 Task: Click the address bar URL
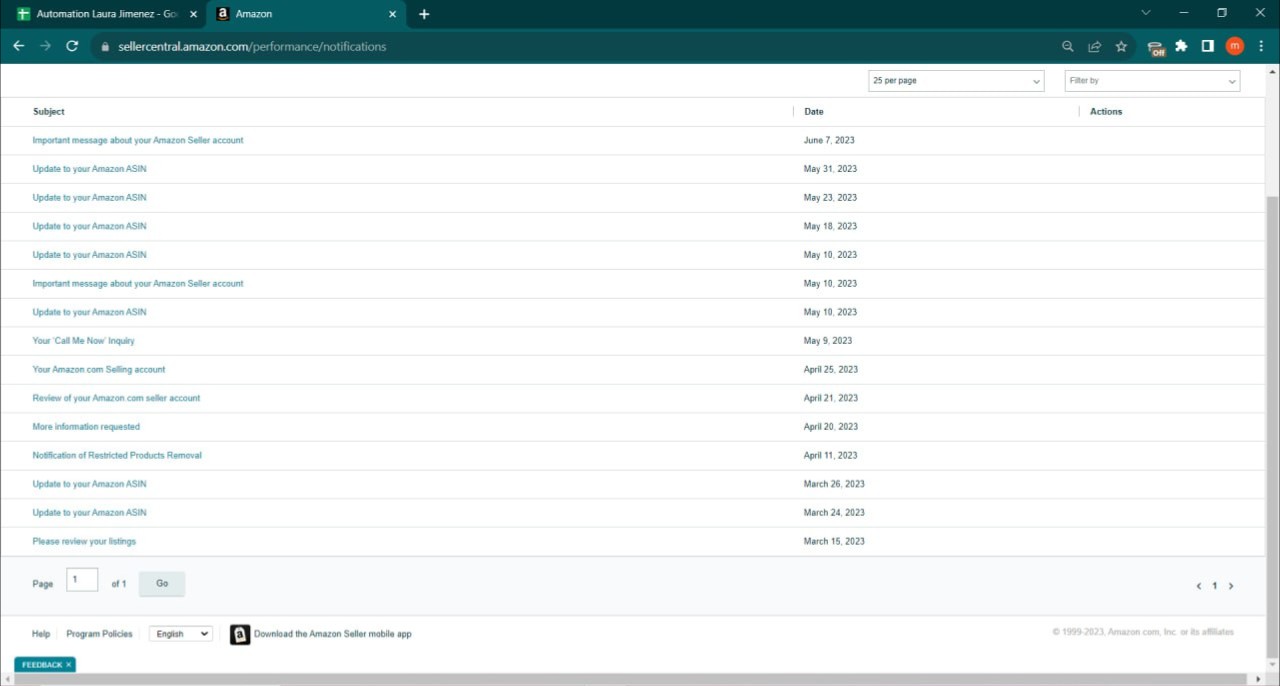[x=252, y=46]
